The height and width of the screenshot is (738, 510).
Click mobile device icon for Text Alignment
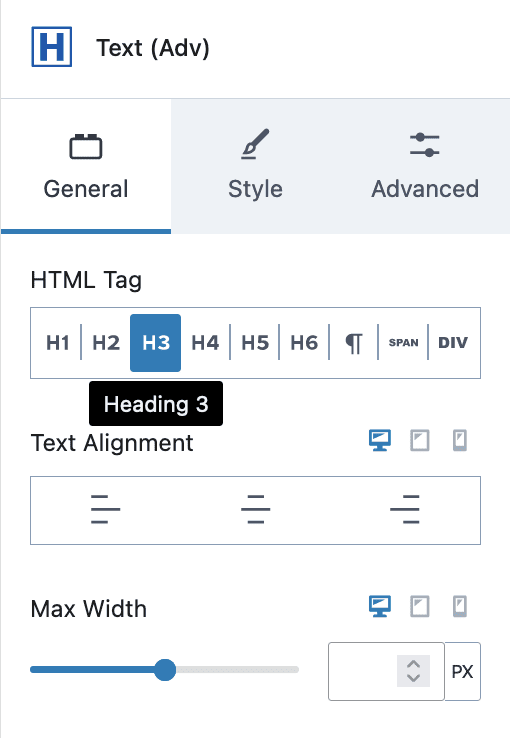[x=460, y=441]
